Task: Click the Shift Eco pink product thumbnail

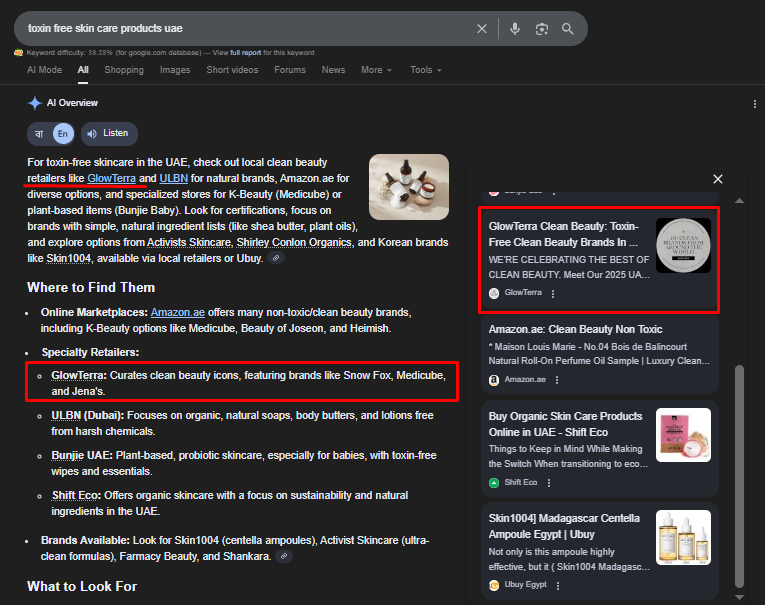Action: point(683,435)
